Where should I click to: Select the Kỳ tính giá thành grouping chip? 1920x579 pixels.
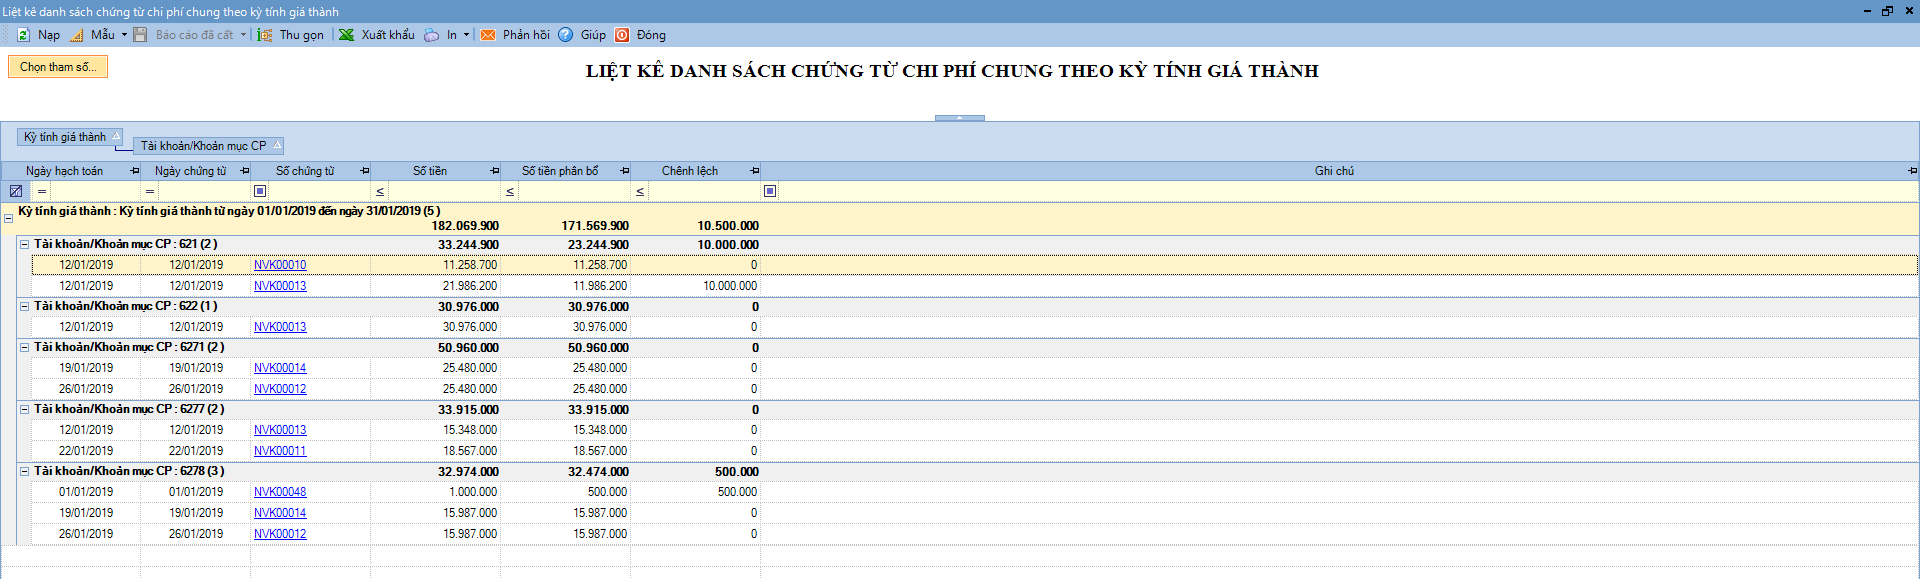coord(66,137)
